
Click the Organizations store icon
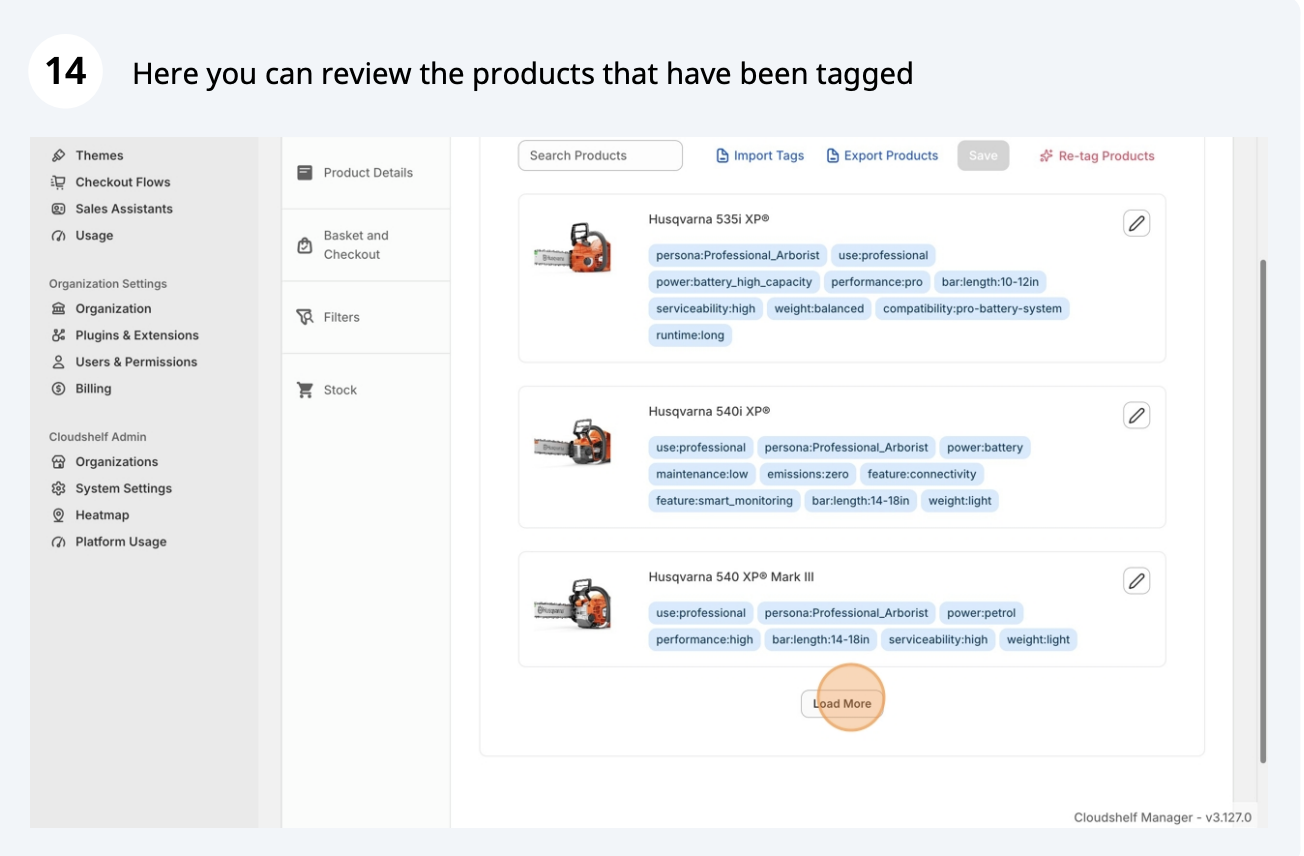point(58,462)
